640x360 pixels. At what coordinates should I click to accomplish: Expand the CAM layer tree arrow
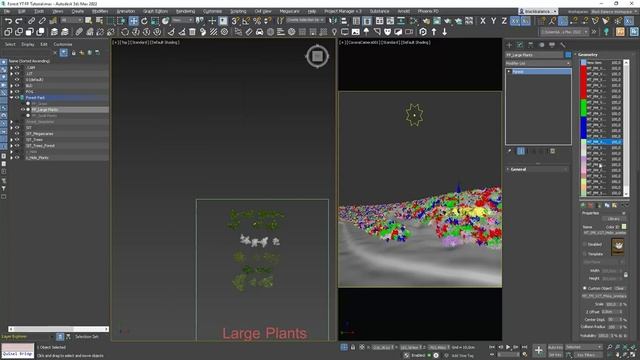11,68
